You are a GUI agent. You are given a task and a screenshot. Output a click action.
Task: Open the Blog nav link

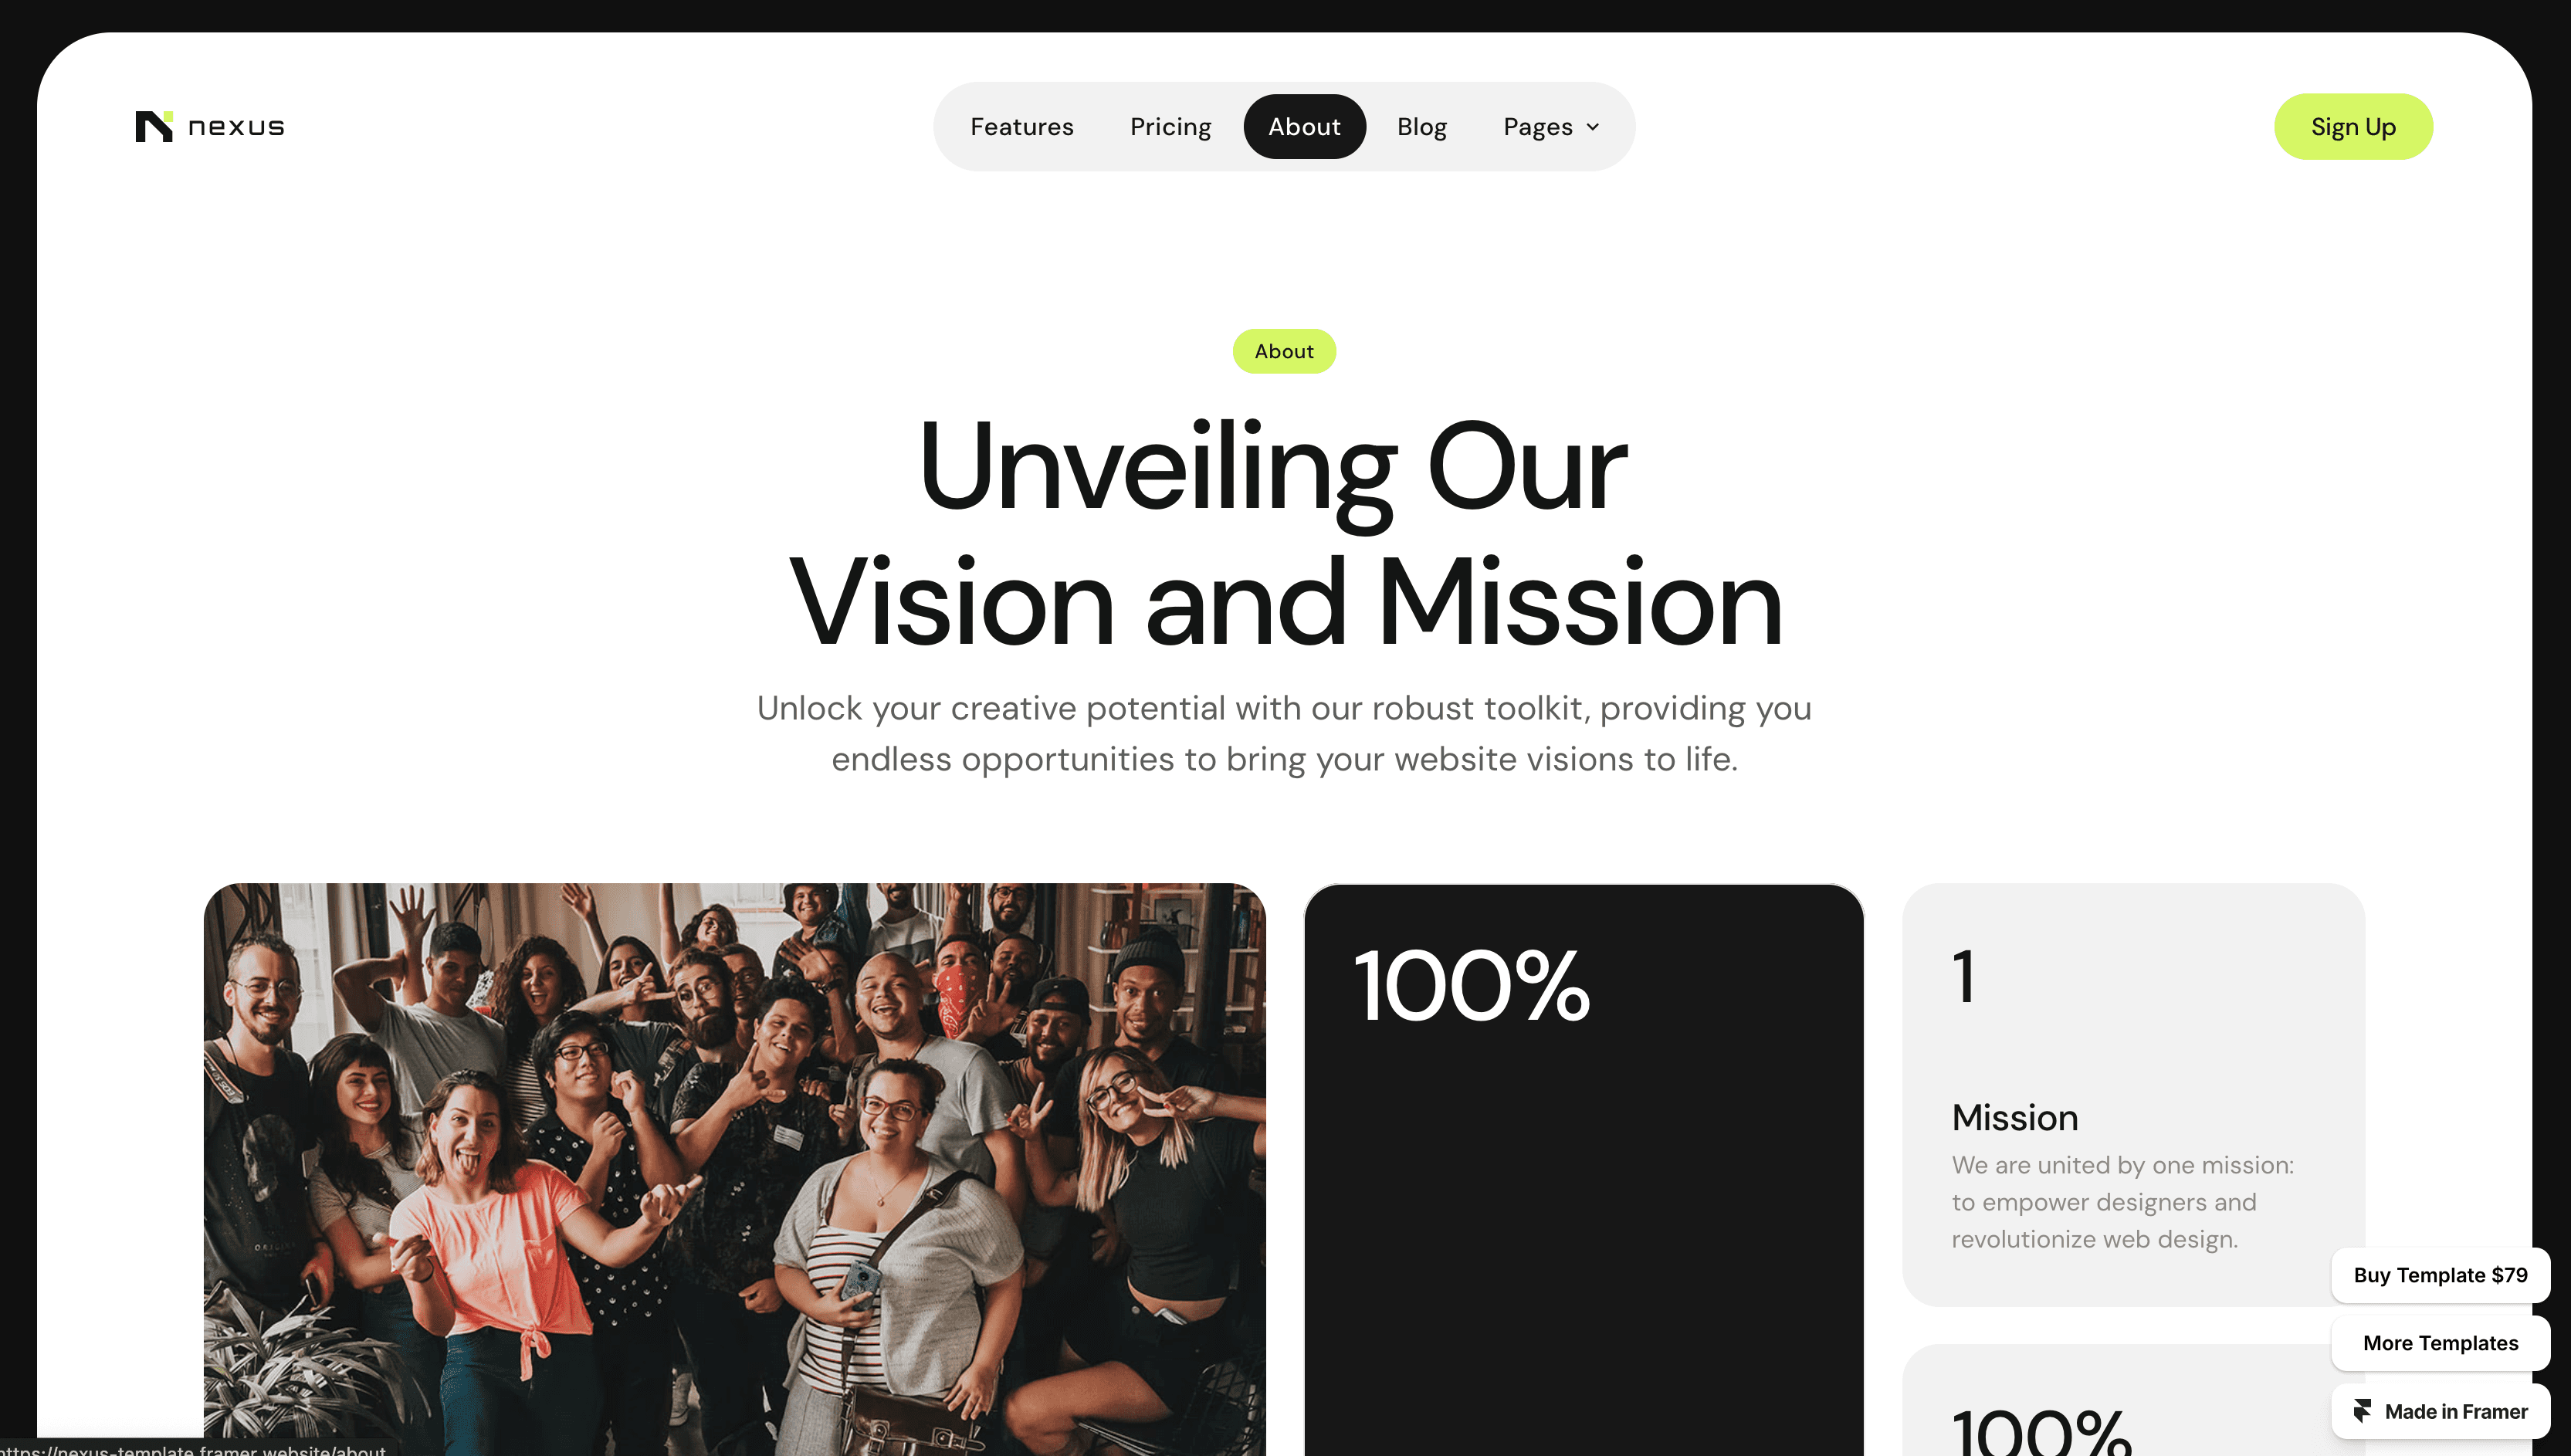[1421, 127]
